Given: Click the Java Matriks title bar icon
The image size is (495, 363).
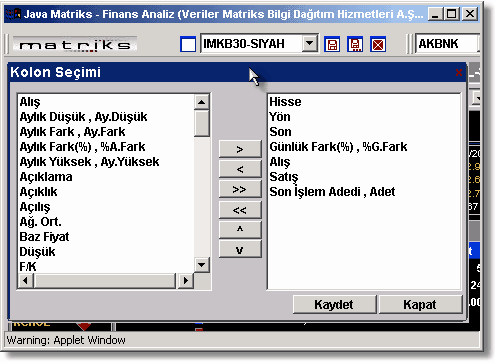Looking at the screenshot, I should click(x=13, y=14).
